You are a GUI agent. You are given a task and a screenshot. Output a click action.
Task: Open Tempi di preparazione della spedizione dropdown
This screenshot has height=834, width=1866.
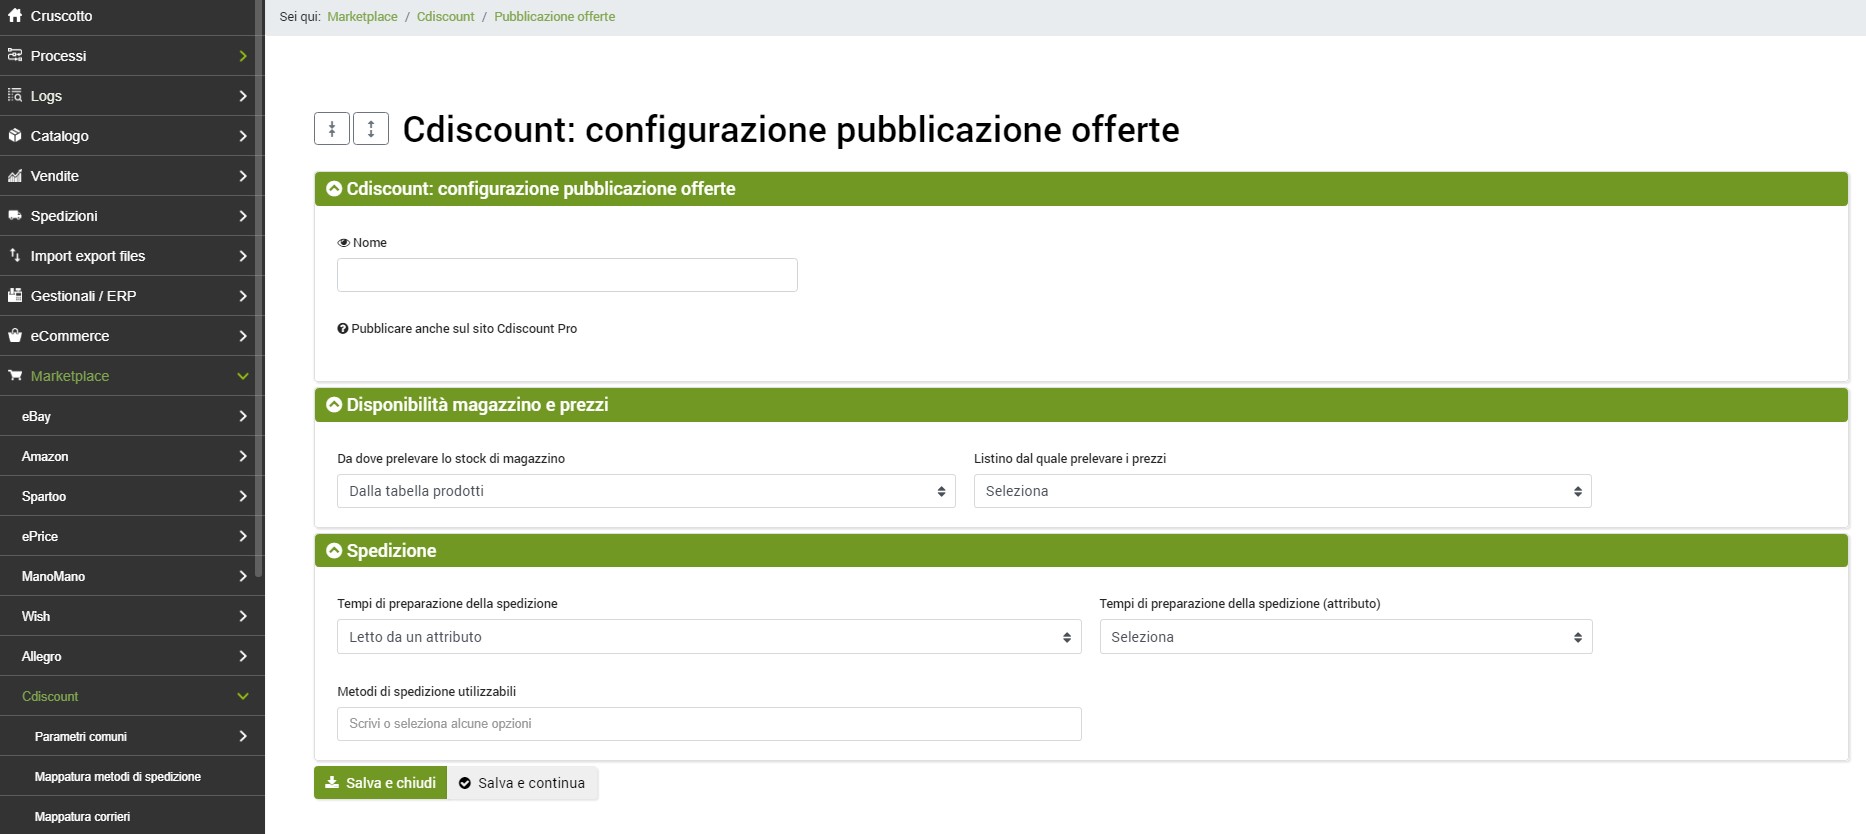tap(709, 637)
